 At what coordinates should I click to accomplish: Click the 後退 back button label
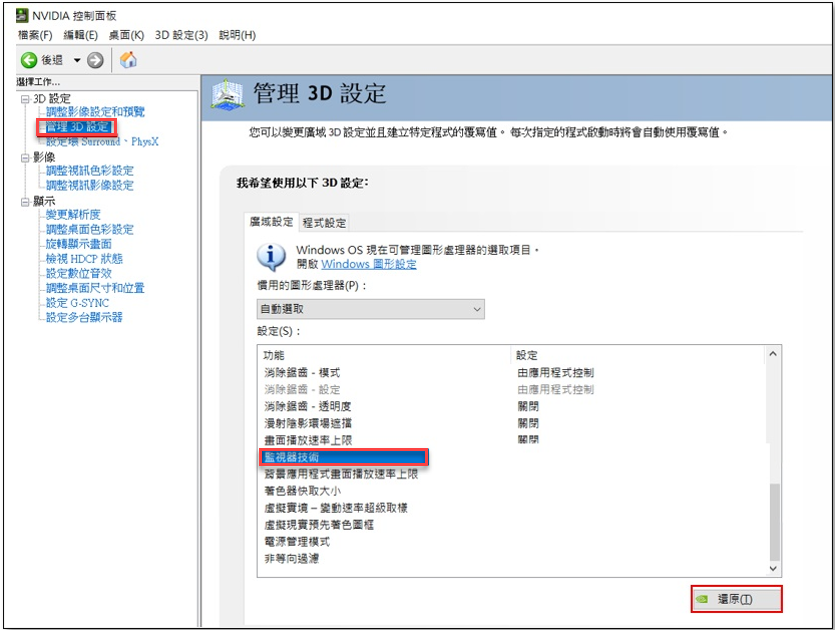tap(52, 60)
